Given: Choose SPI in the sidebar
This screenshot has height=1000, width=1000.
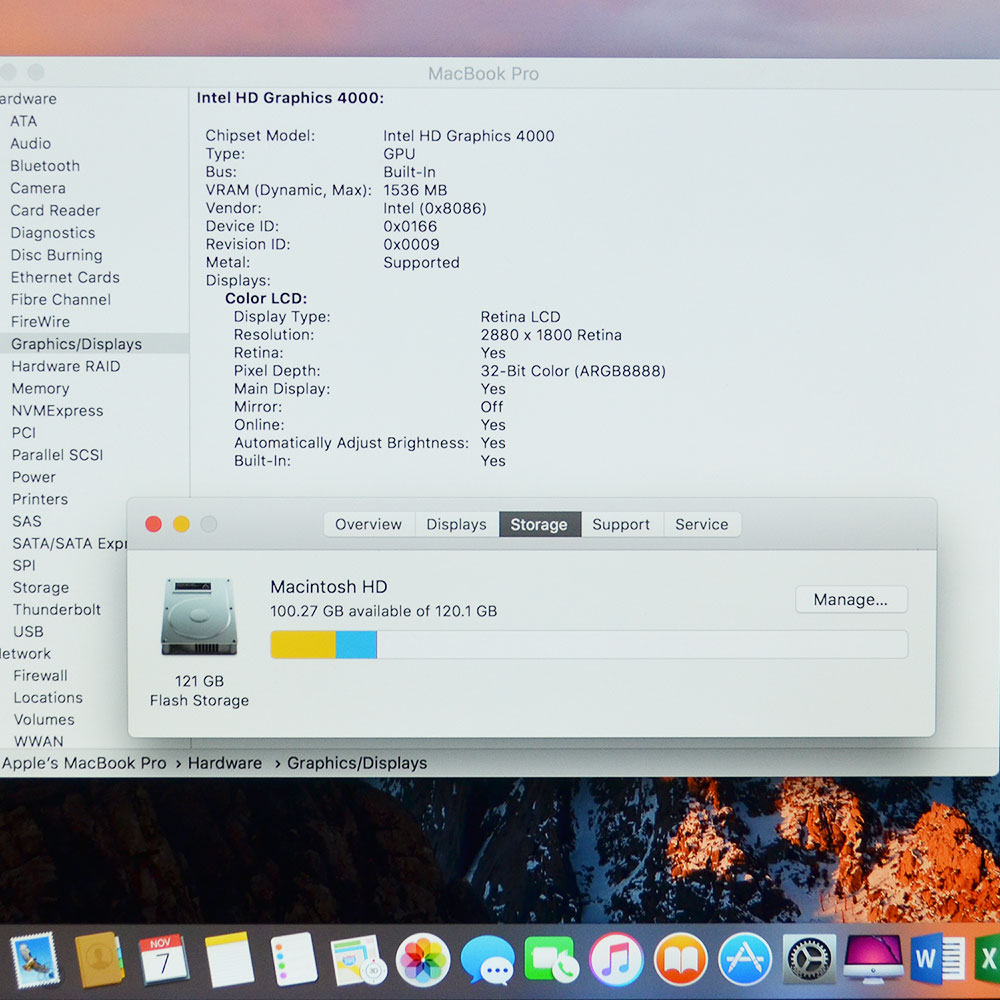Looking at the screenshot, I should (x=24, y=566).
